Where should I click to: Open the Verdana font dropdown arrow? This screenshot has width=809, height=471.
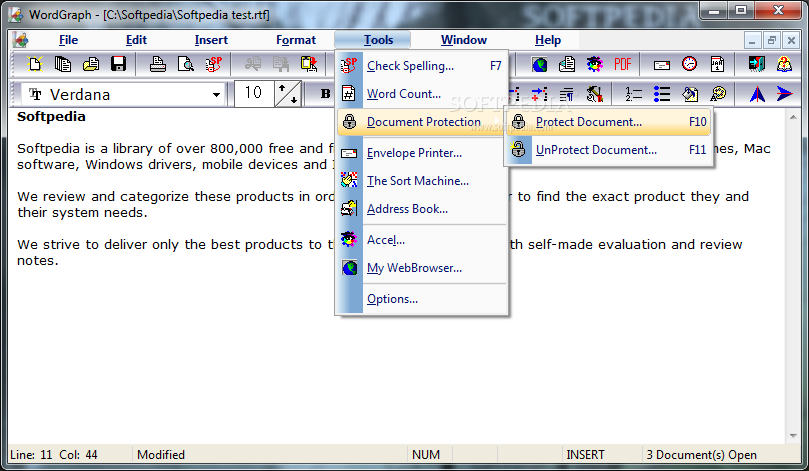(x=217, y=94)
